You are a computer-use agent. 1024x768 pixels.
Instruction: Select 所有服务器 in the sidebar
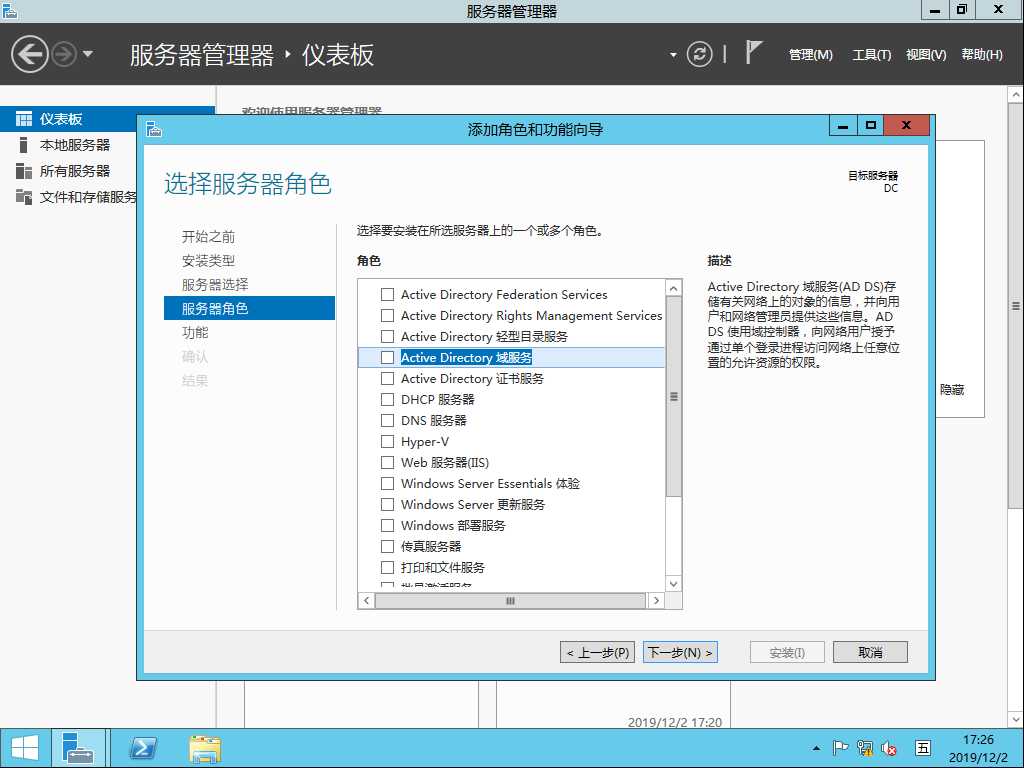(75, 171)
